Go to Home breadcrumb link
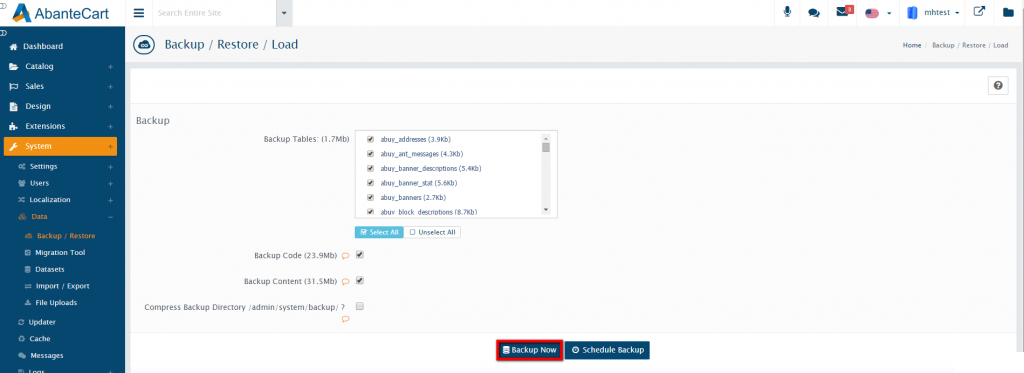The width and height of the screenshot is (1024, 373). click(912, 45)
